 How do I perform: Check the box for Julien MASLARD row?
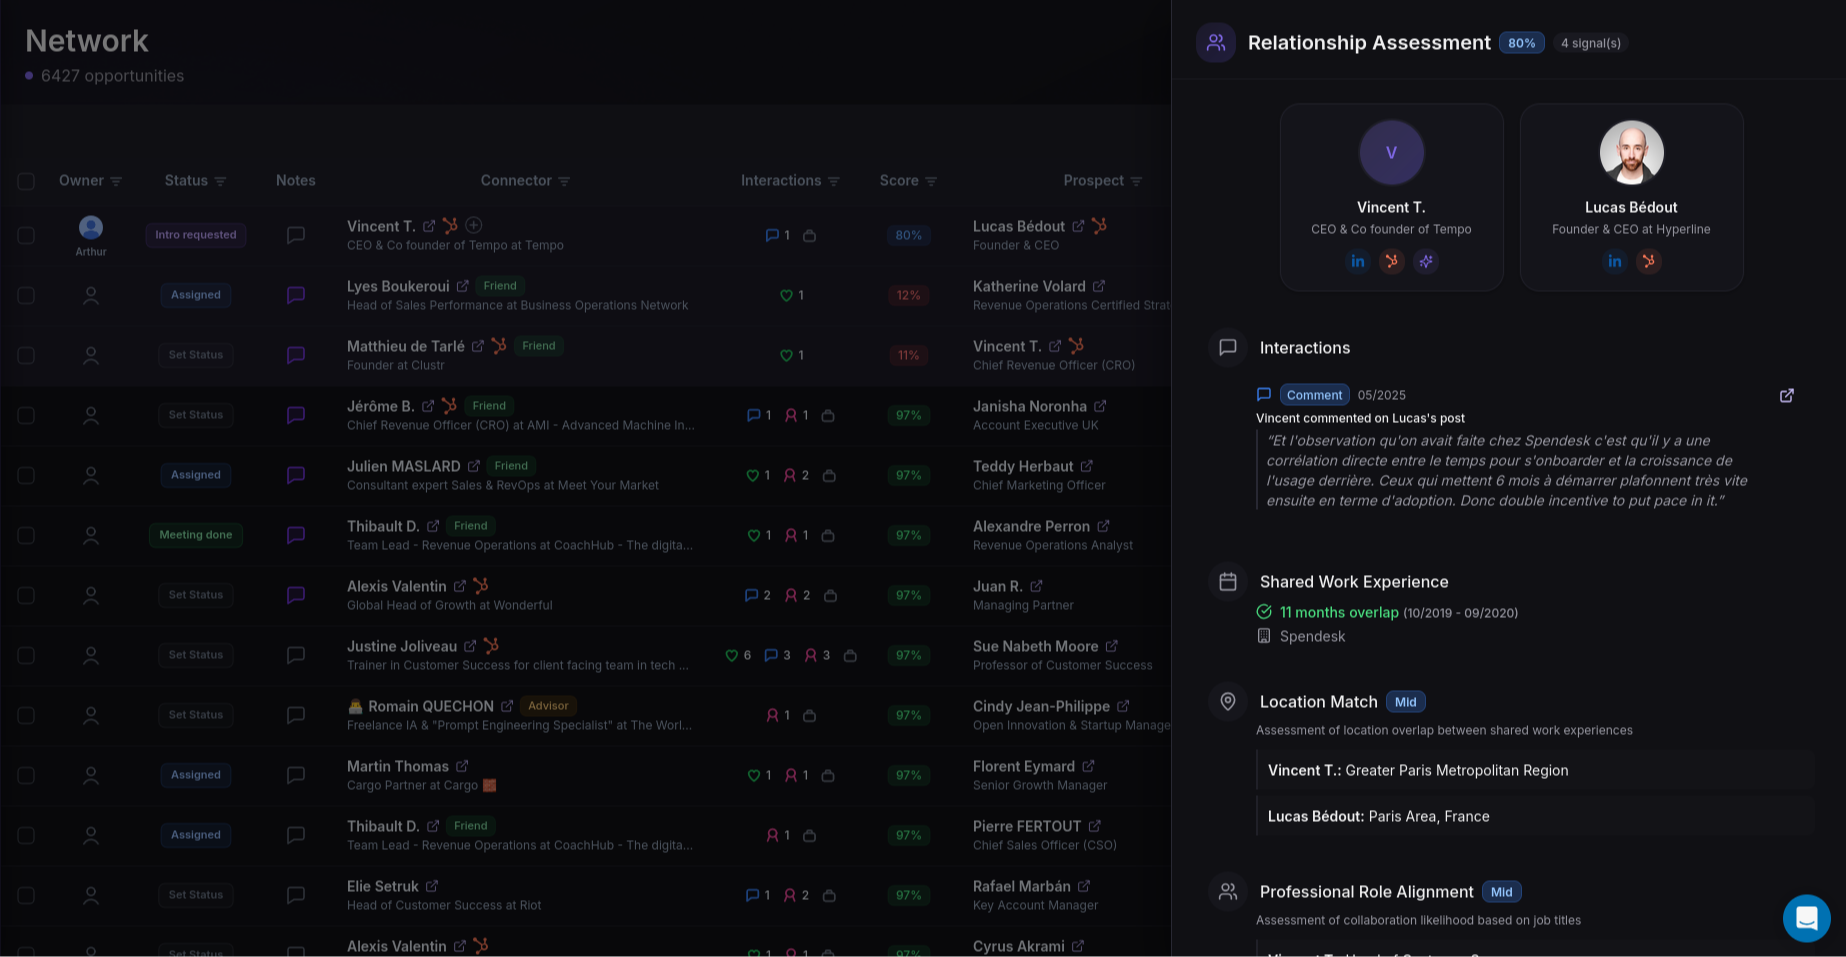coord(26,475)
